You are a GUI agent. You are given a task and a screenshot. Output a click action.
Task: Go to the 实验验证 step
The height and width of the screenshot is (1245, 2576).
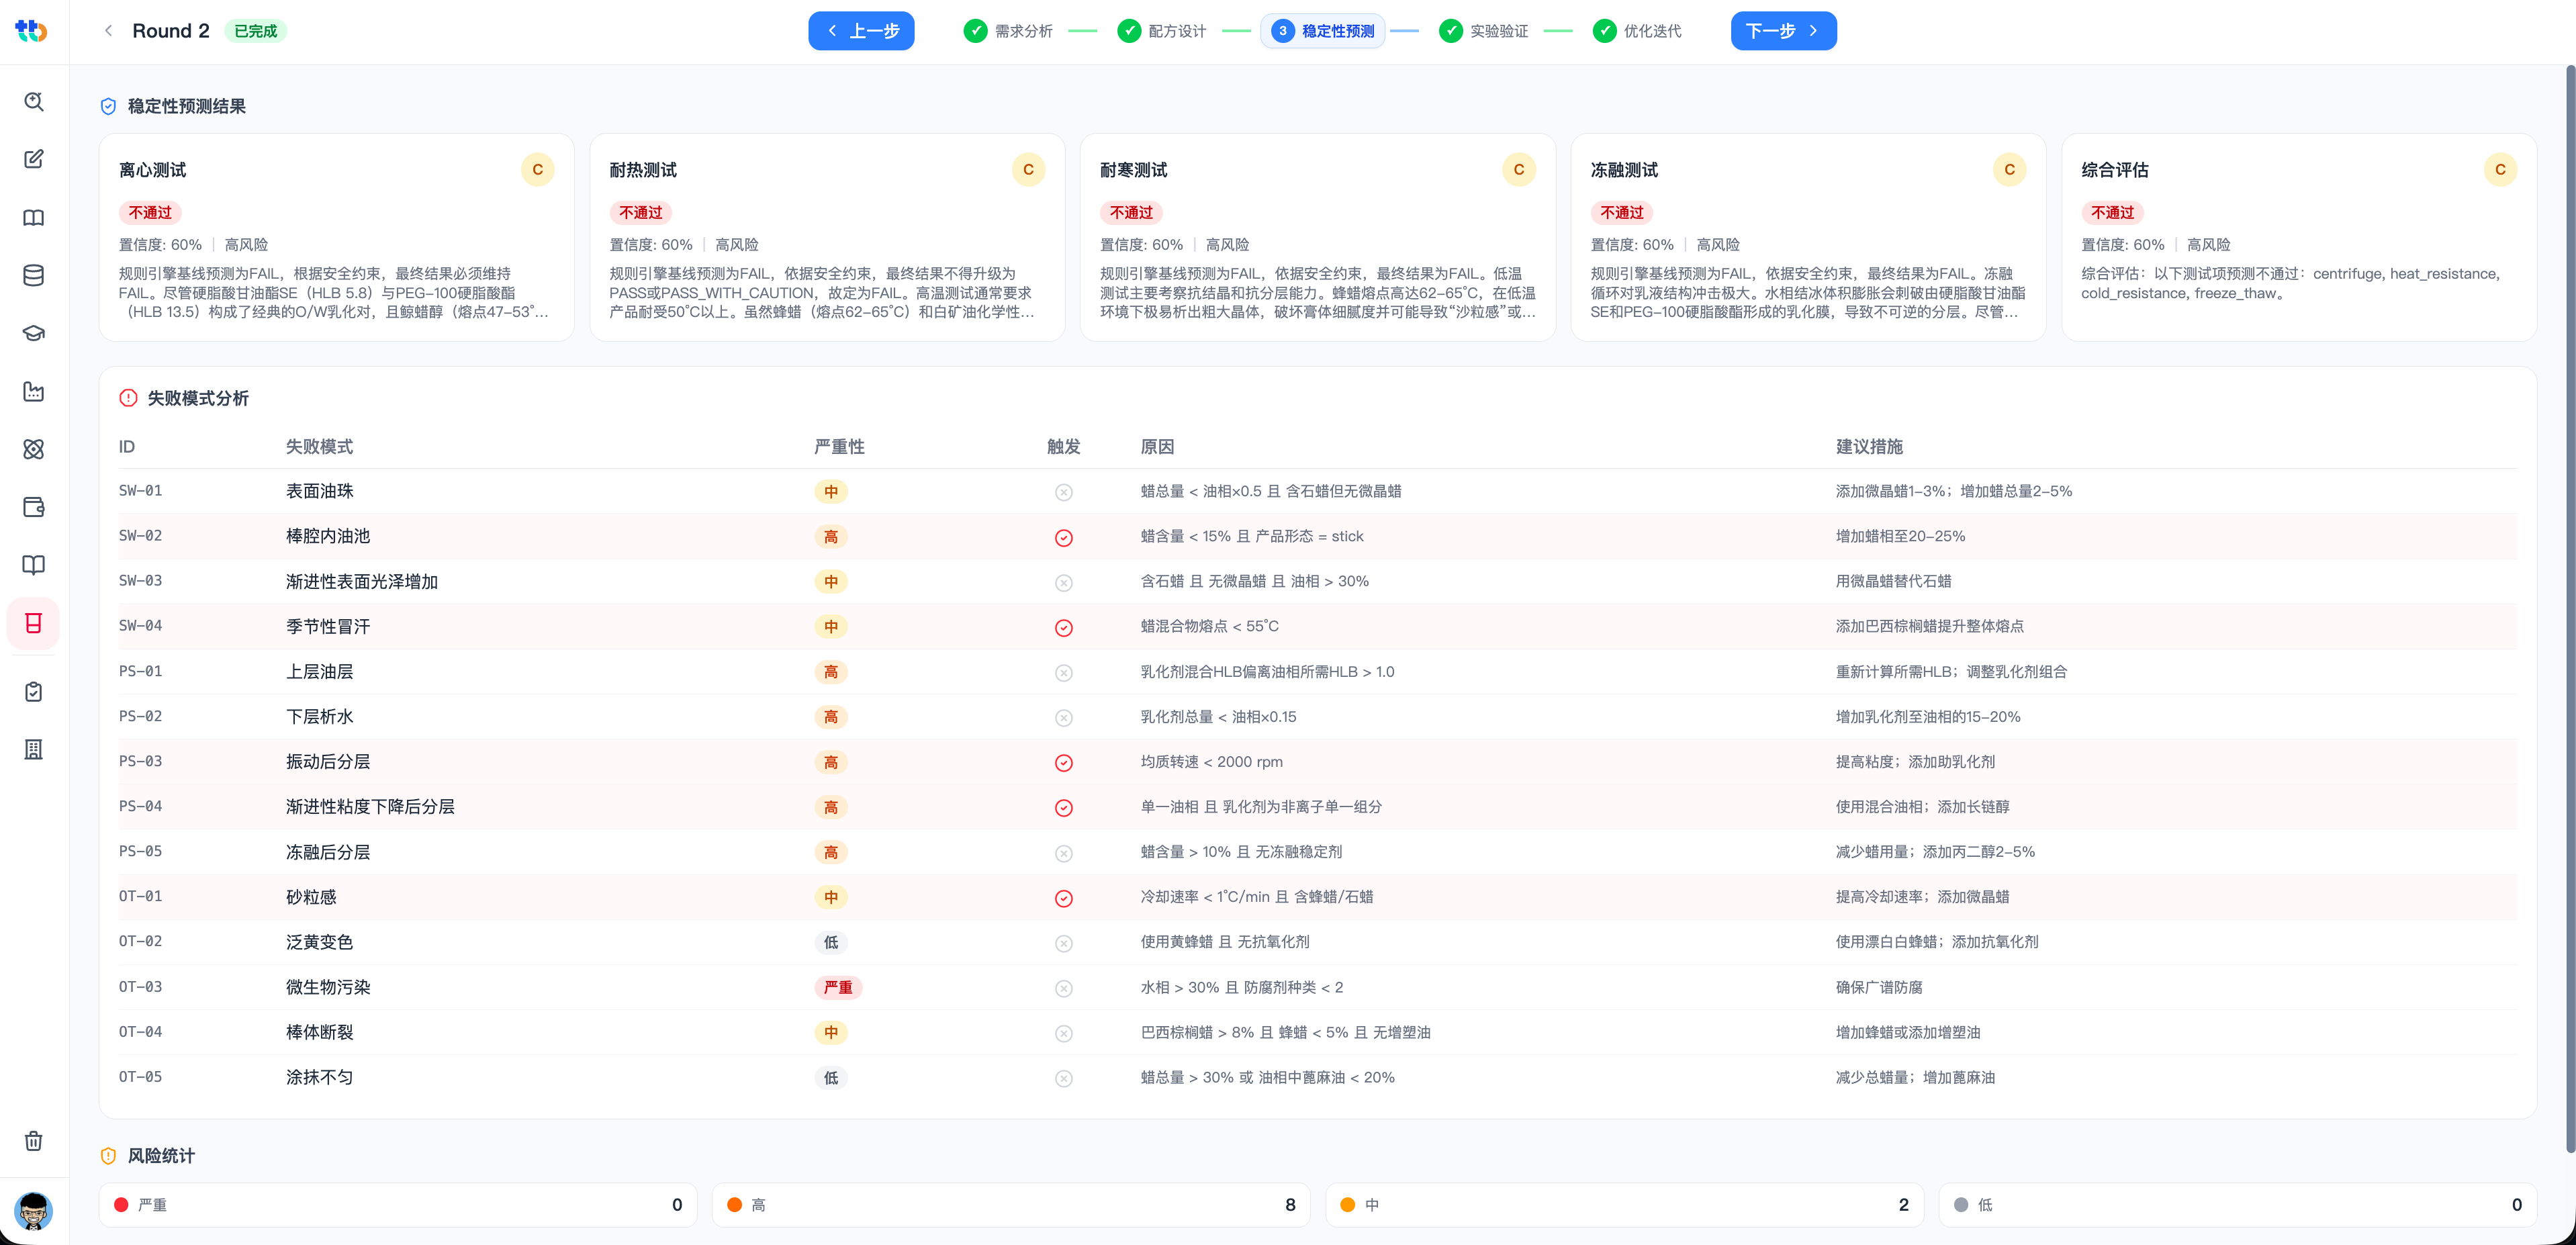pyautogui.click(x=1484, y=31)
